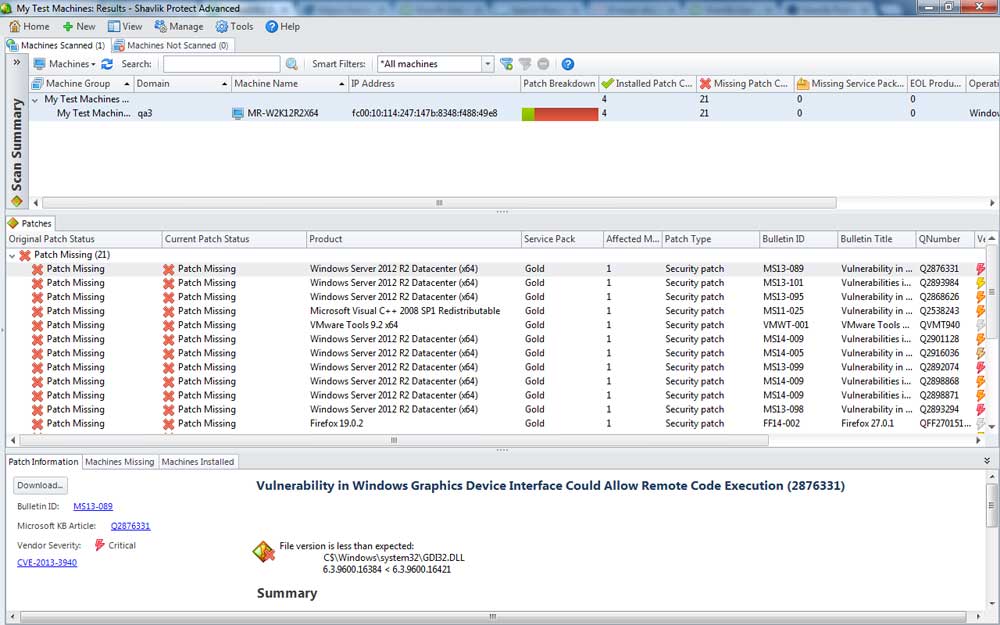
Task: Open the Machines dropdown button
Action: click(65, 64)
